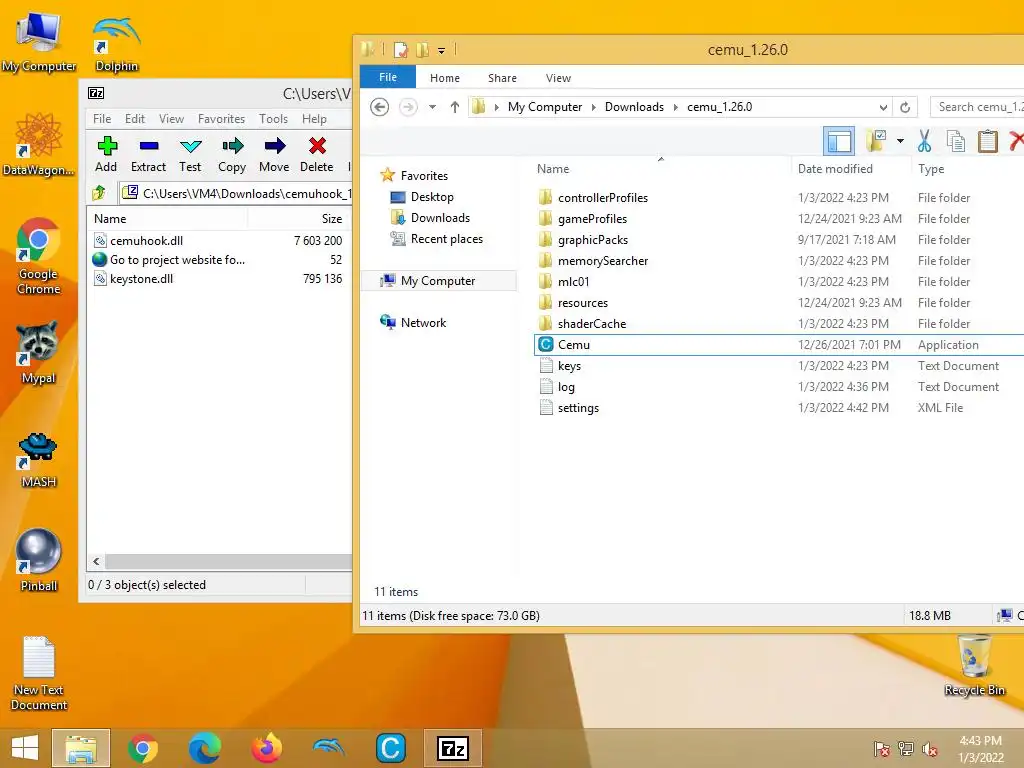Expand the address bar history dropdown
The height and width of the screenshot is (768, 1024).
coord(883,107)
